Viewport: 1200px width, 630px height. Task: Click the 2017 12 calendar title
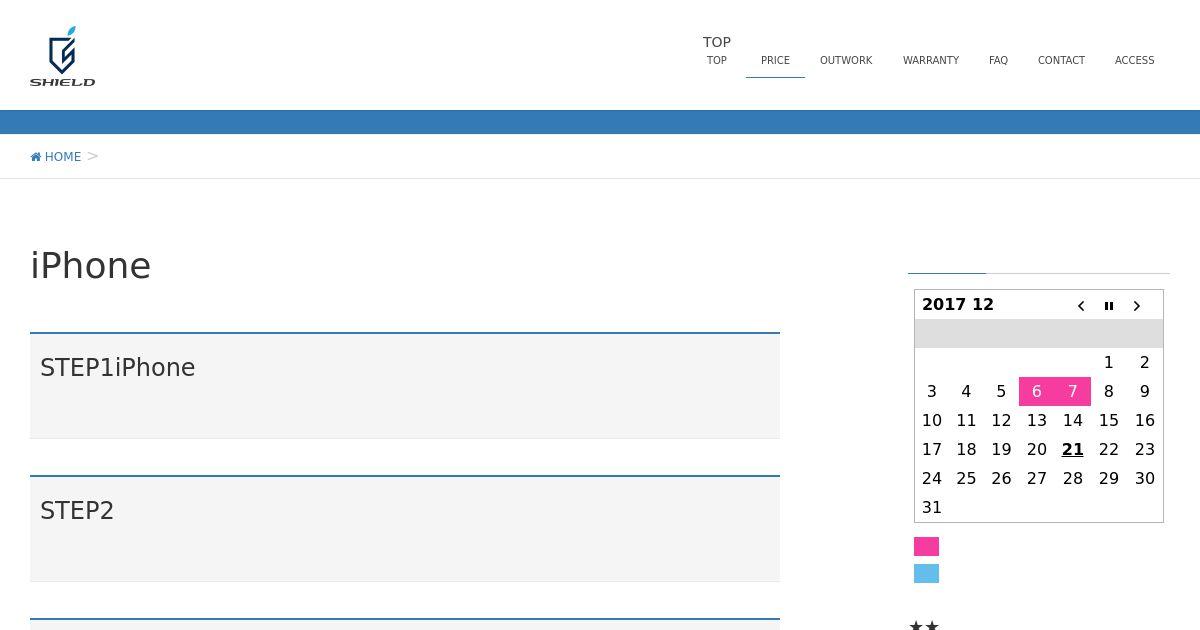coord(958,305)
